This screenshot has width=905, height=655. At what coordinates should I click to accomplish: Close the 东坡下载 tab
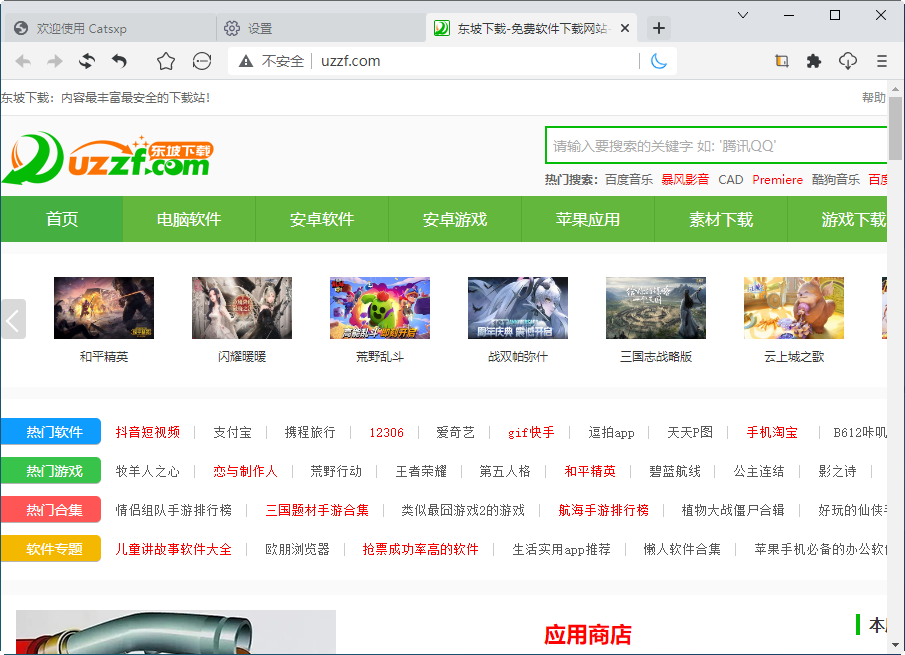point(624,28)
